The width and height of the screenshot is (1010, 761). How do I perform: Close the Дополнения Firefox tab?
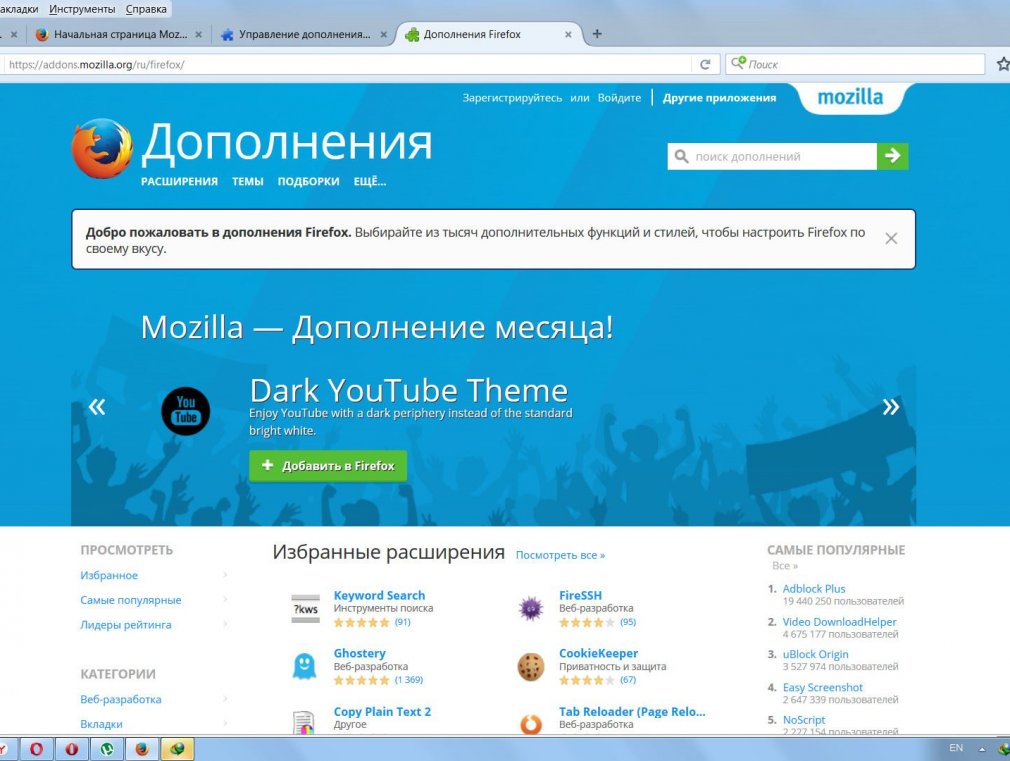click(568, 35)
